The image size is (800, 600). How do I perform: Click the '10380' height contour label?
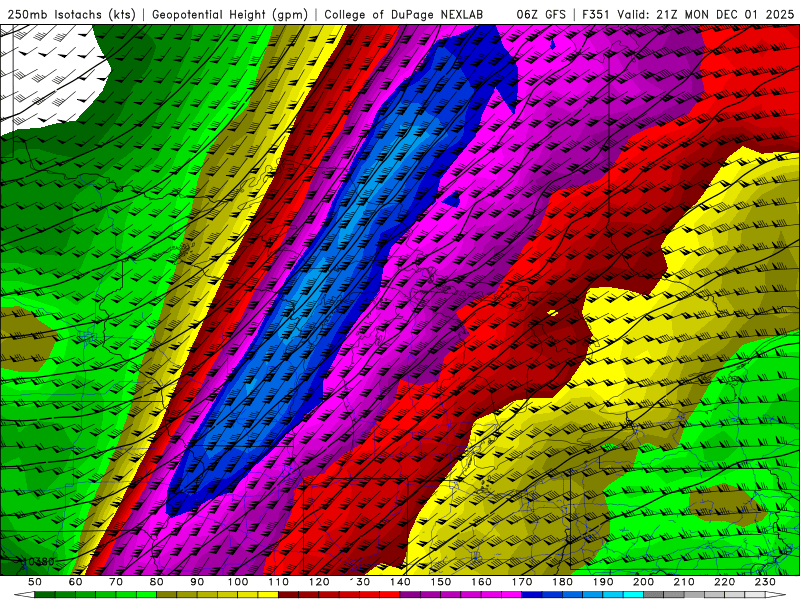pyautogui.click(x=39, y=561)
